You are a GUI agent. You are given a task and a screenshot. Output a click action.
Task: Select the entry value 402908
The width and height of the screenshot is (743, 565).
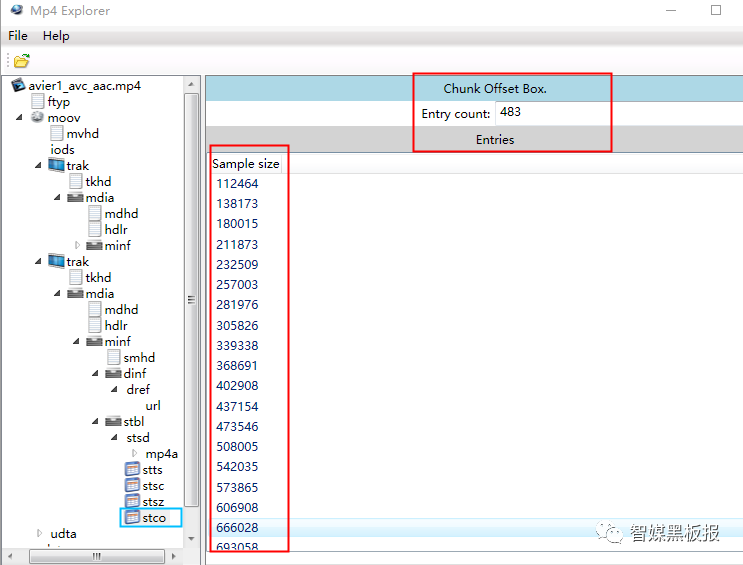(x=237, y=385)
